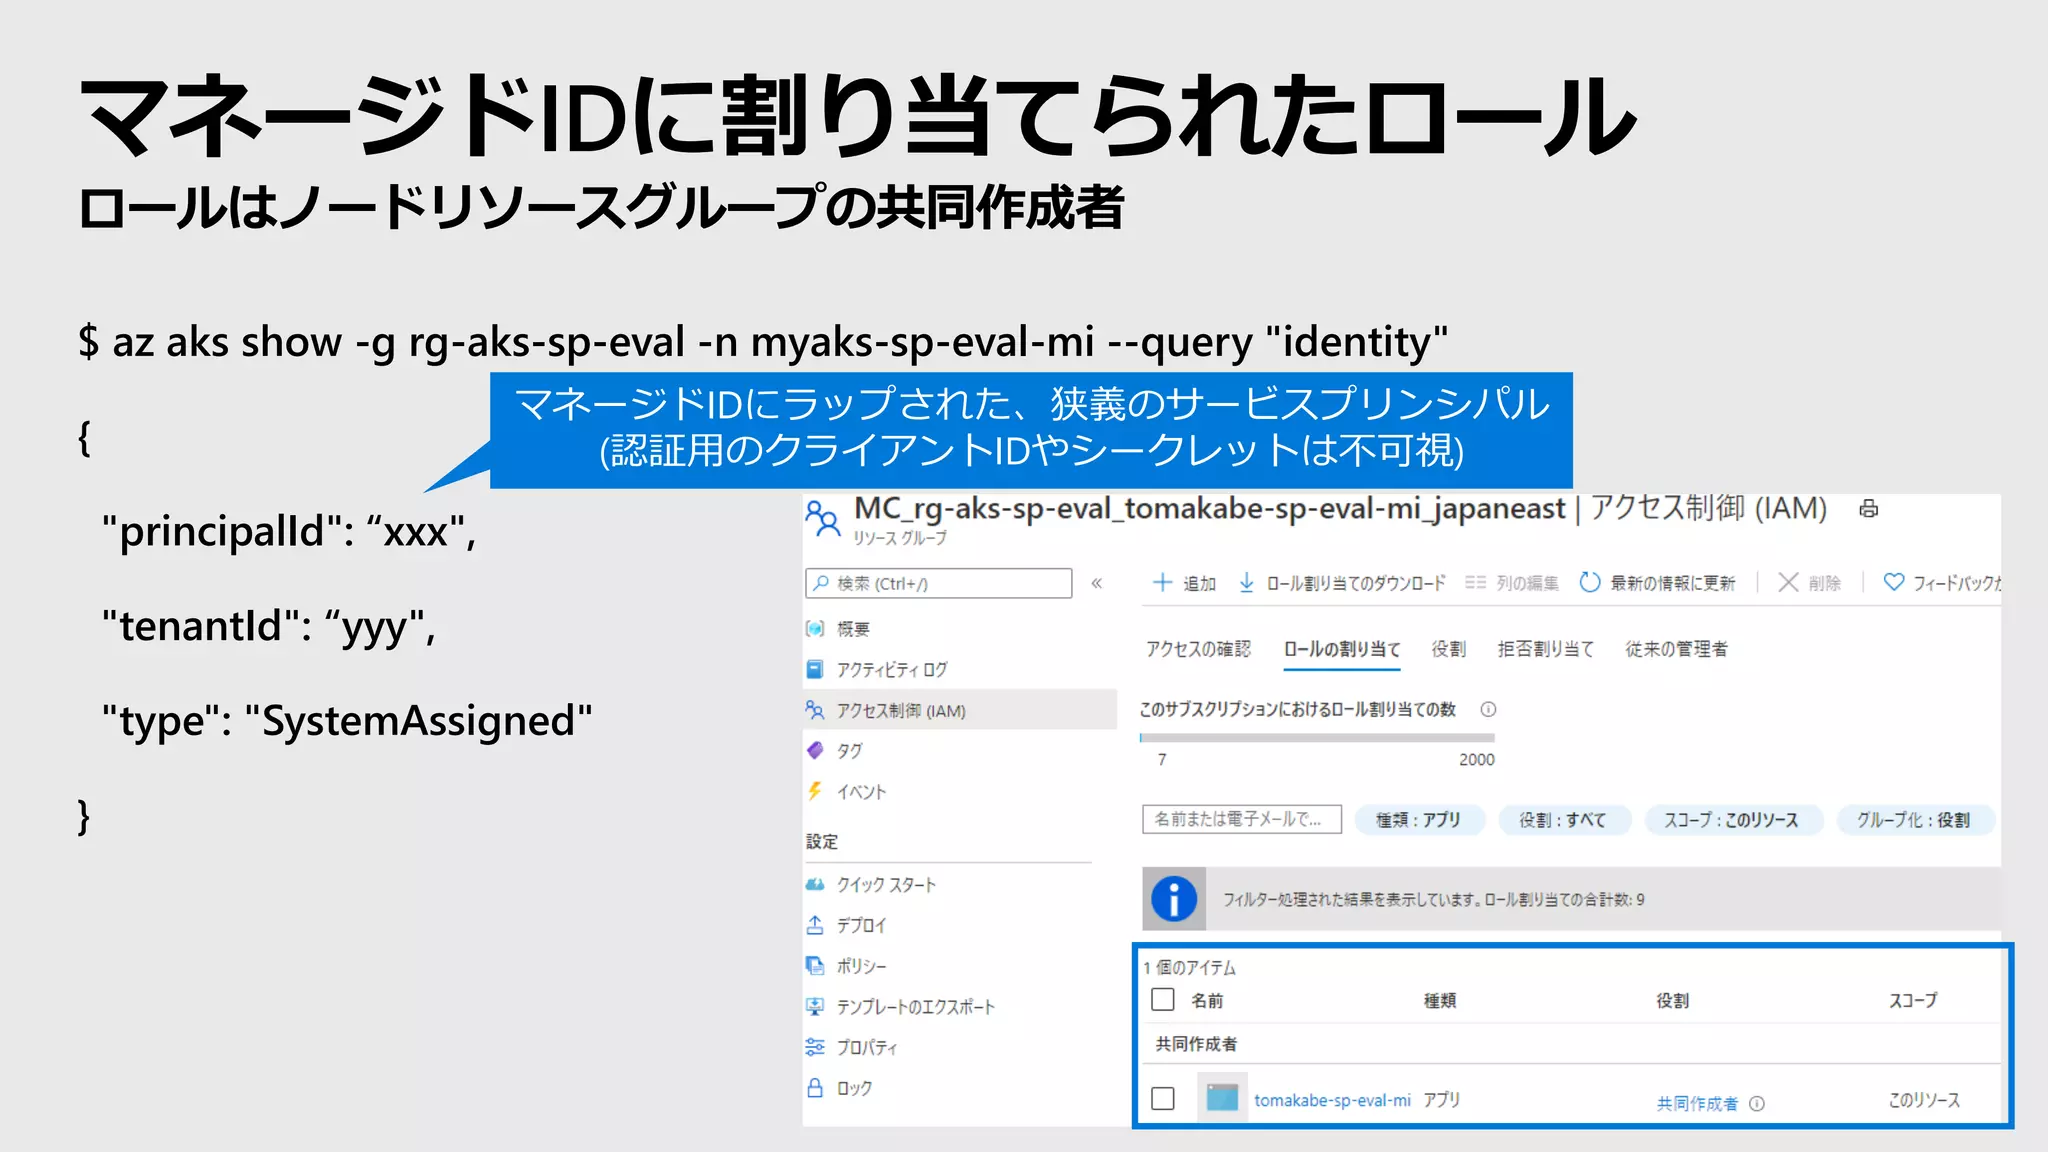Click the フィードバック heart button
The image size is (2048, 1152).
(x=1942, y=583)
